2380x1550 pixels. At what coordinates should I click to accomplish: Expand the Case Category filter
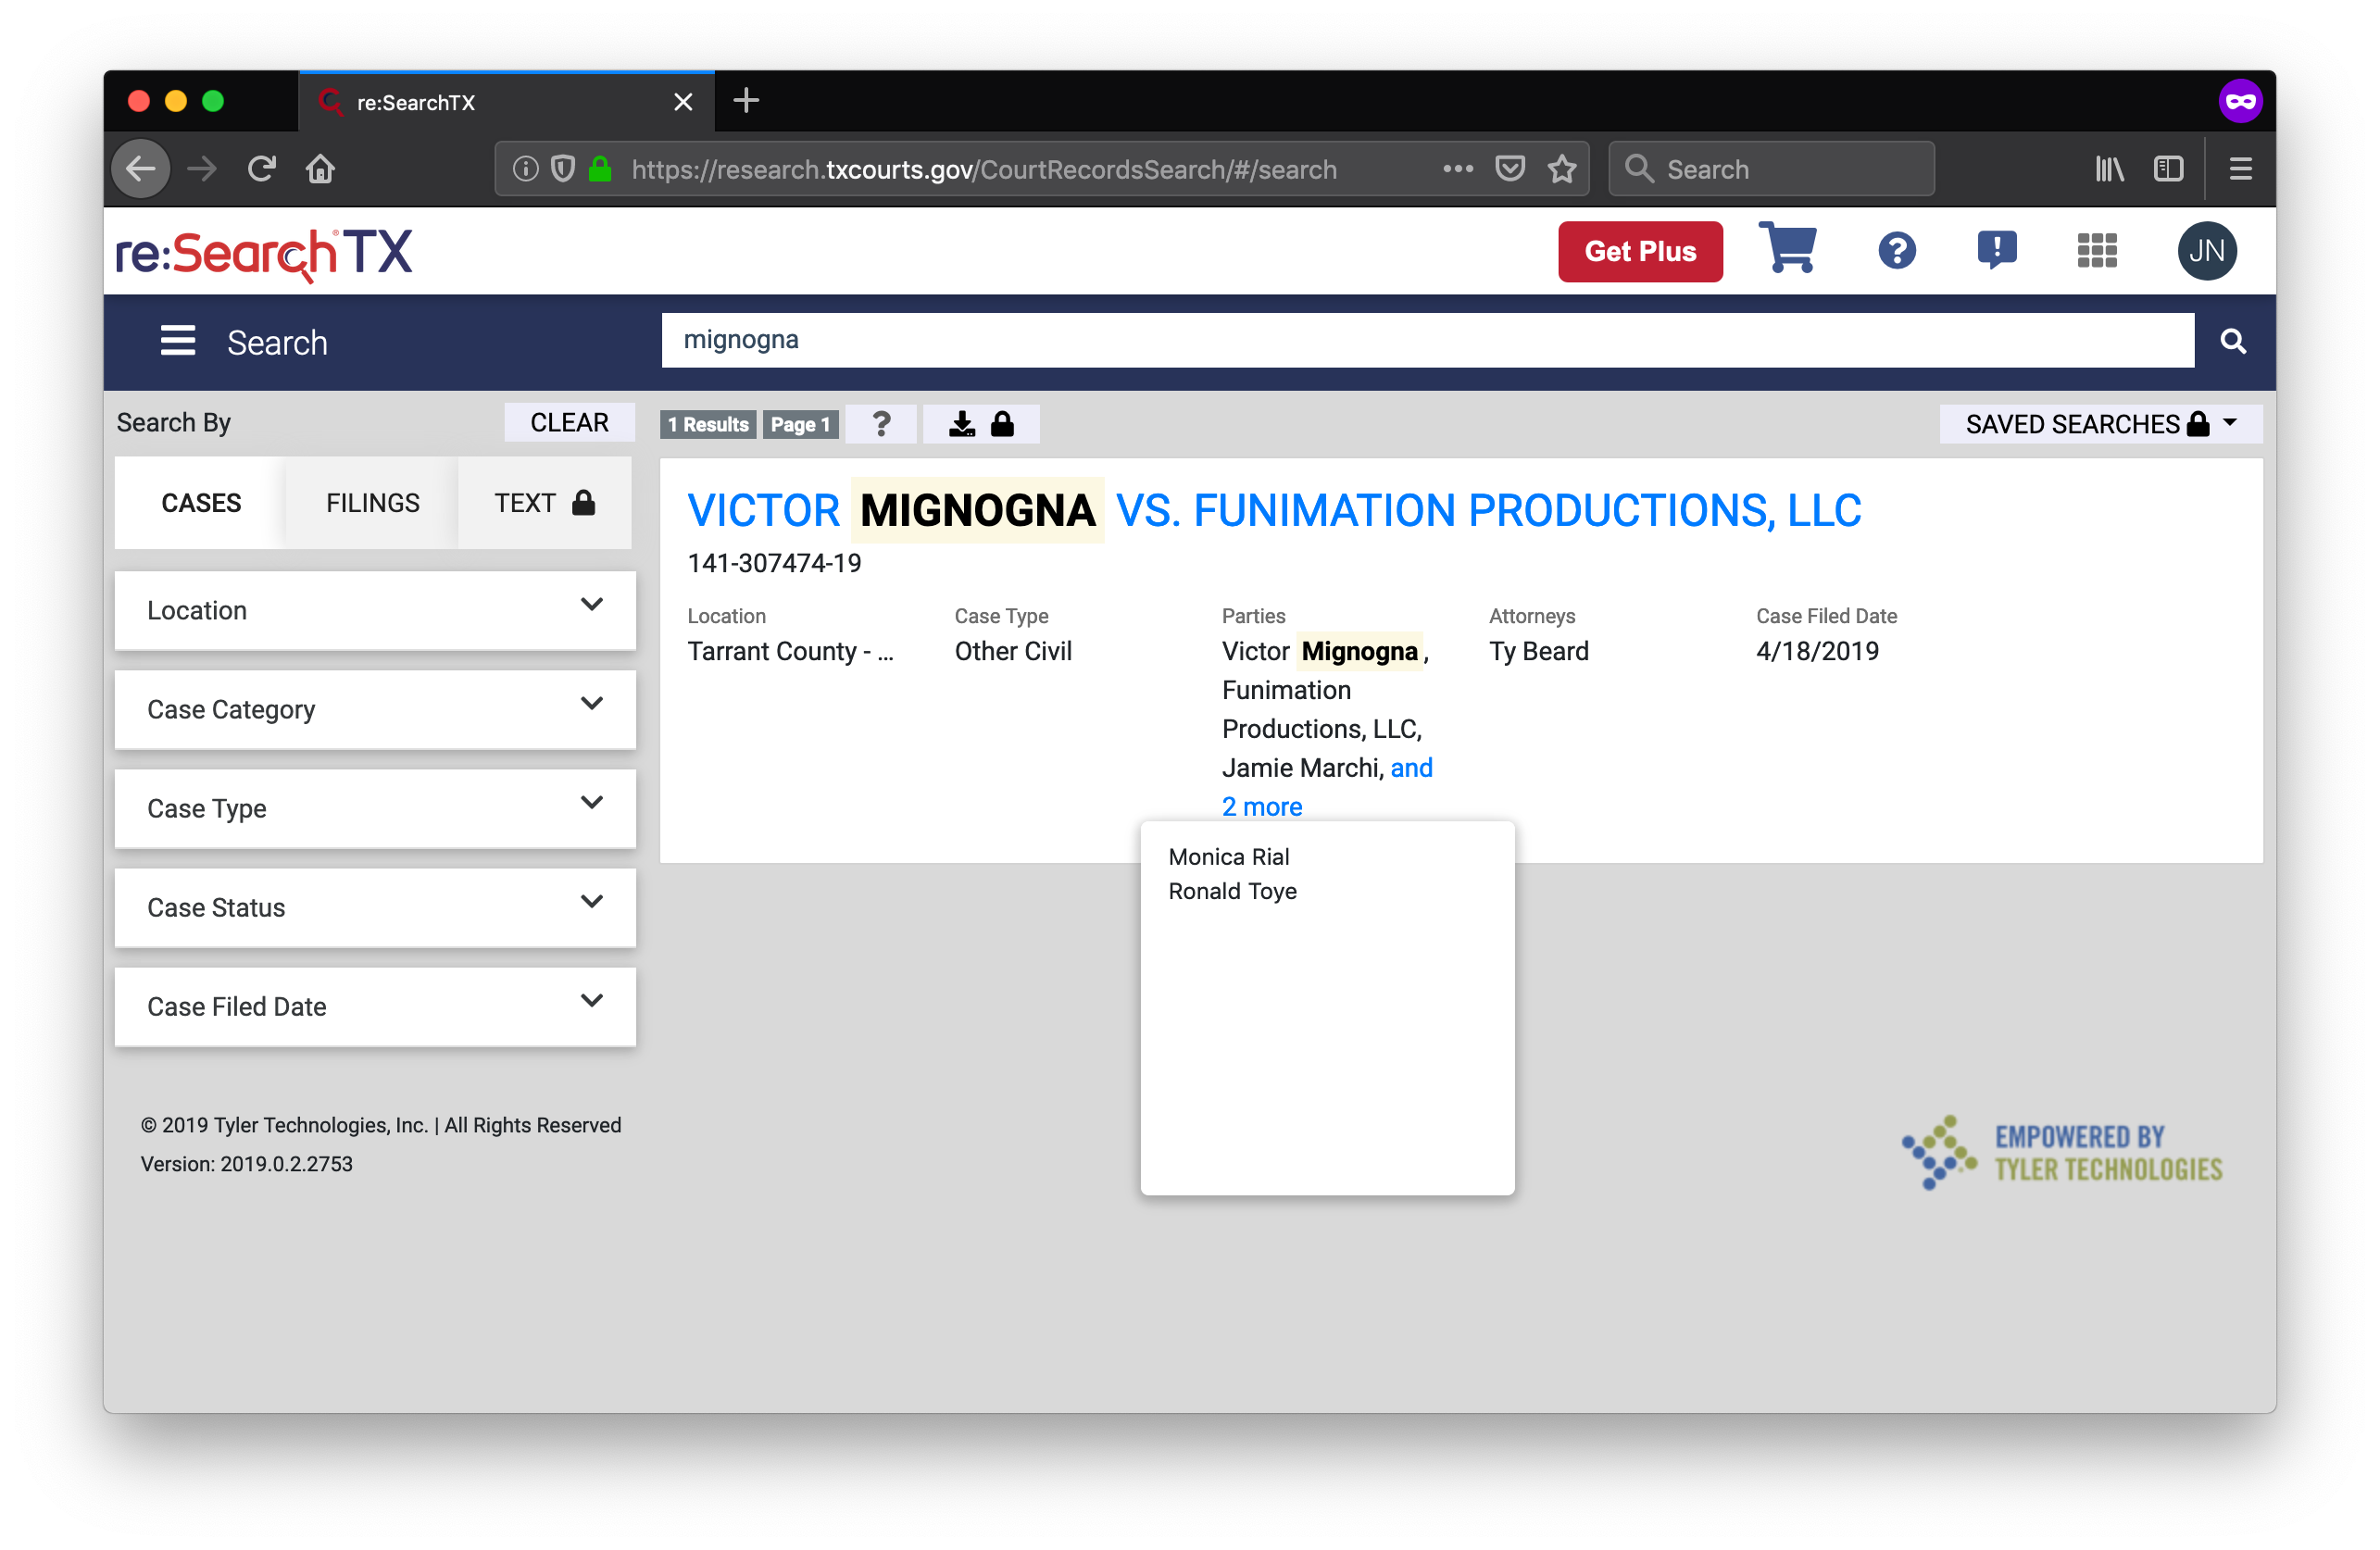[375, 709]
